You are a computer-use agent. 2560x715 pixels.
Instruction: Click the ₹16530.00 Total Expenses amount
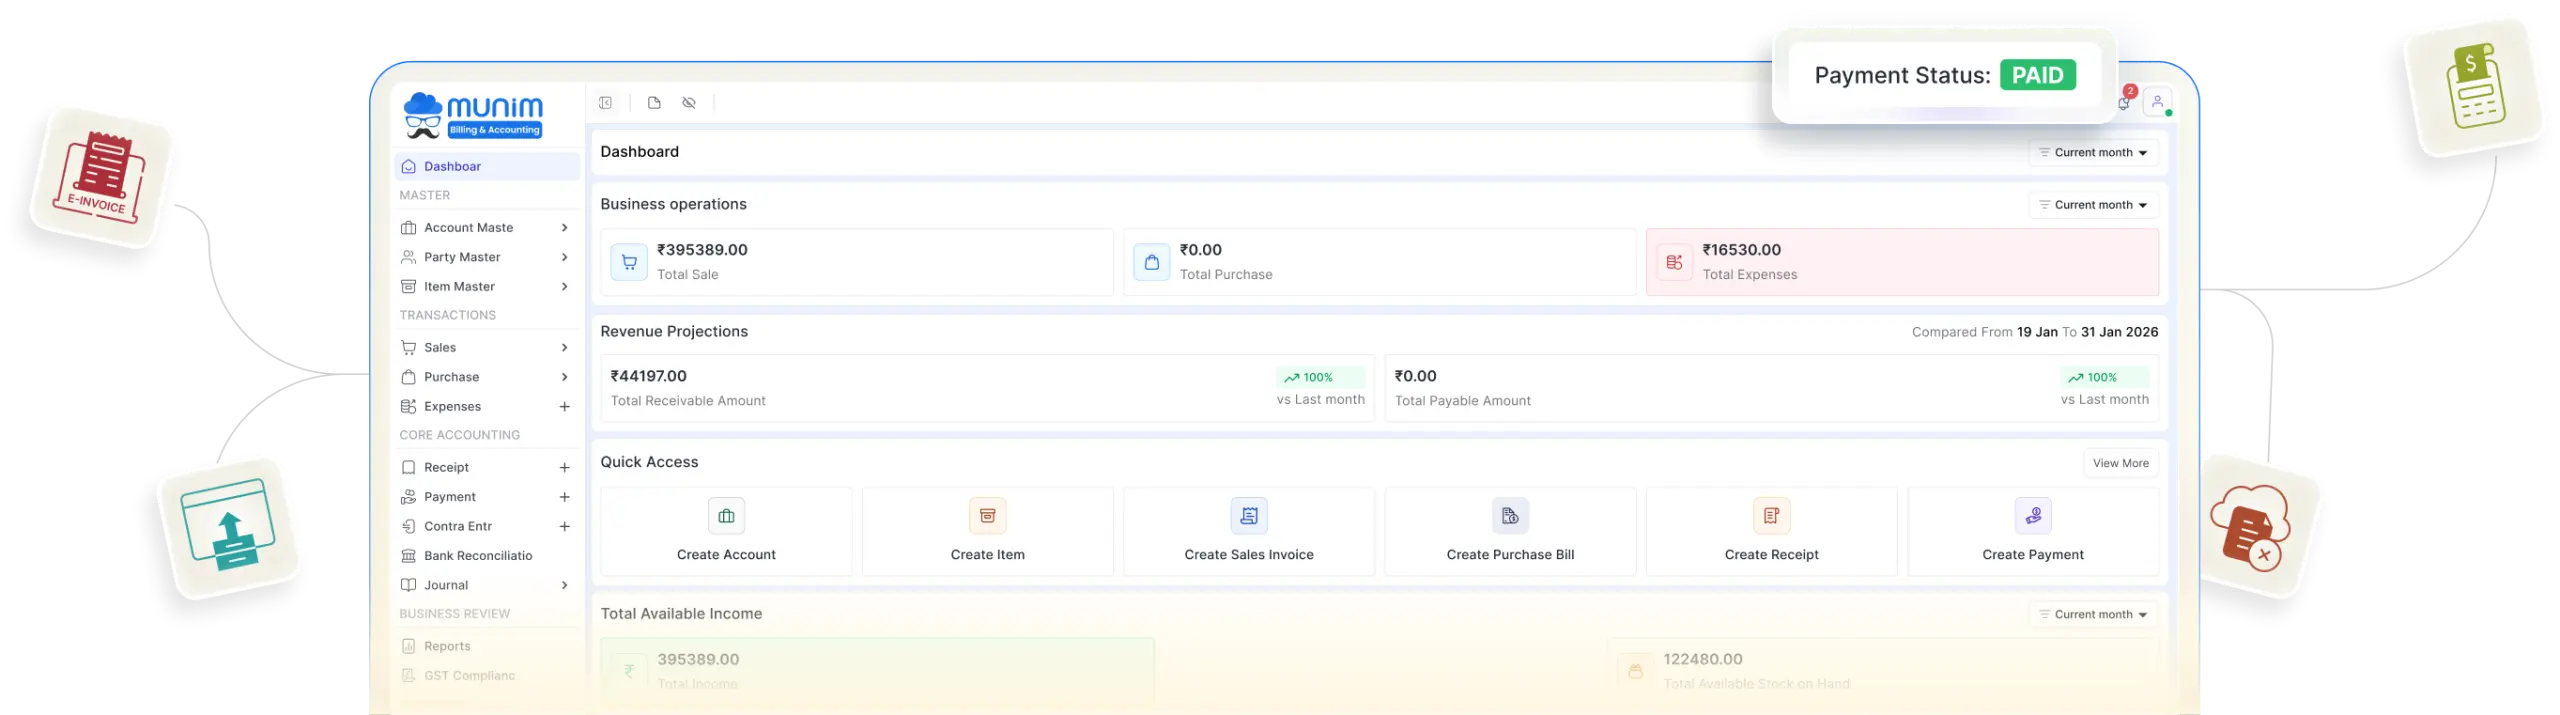point(1741,250)
